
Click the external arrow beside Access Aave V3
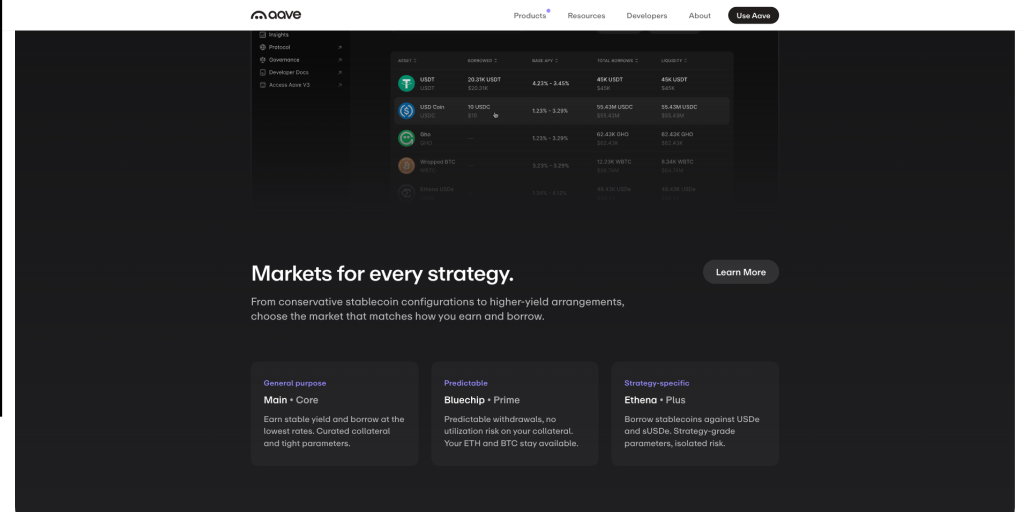coord(340,84)
